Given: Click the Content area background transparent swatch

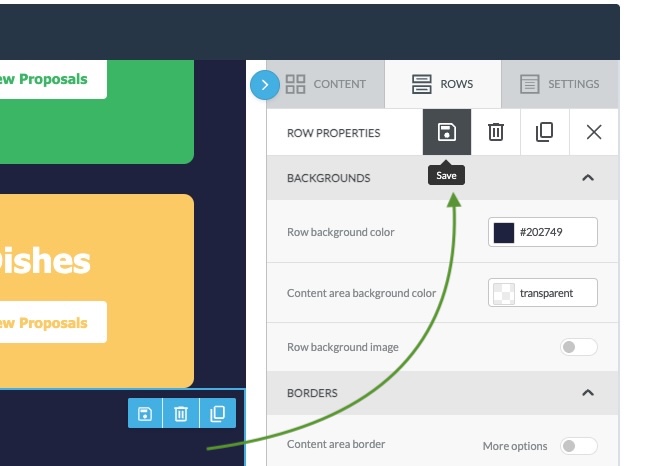Looking at the screenshot, I should [504, 293].
